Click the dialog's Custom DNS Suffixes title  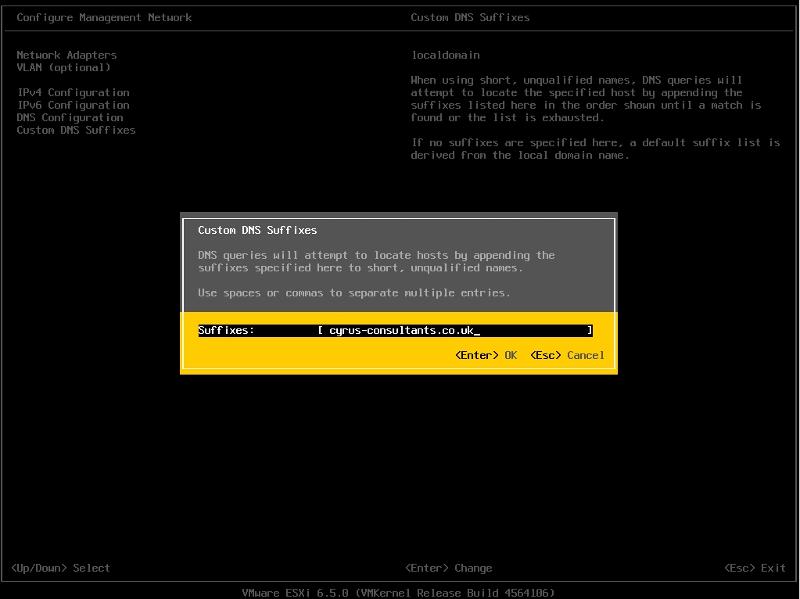(258, 230)
